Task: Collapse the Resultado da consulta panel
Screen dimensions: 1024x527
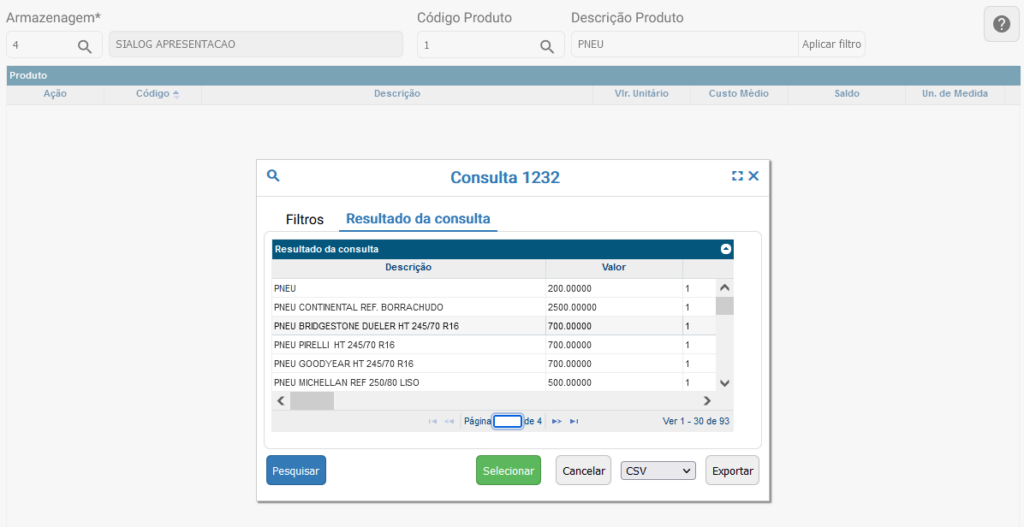Action: point(726,249)
